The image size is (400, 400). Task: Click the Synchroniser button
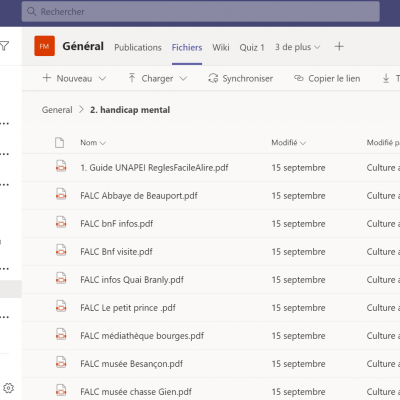(240, 78)
